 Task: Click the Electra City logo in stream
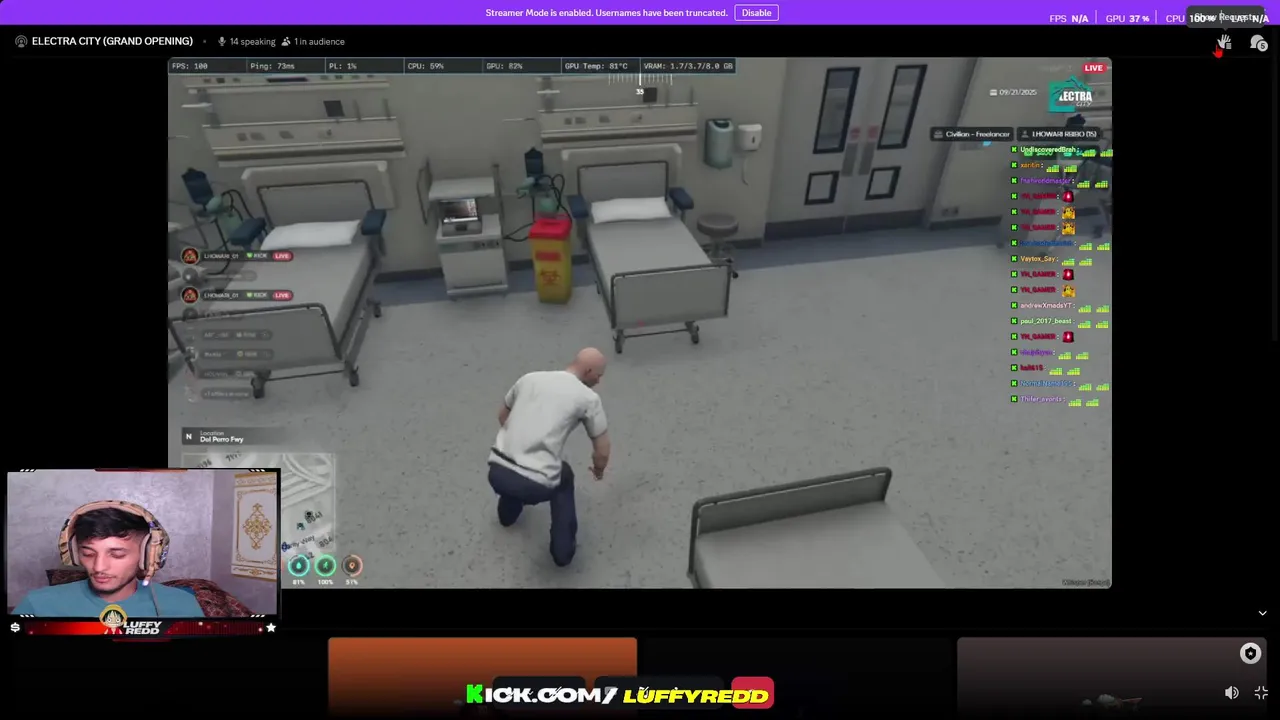click(x=1073, y=96)
